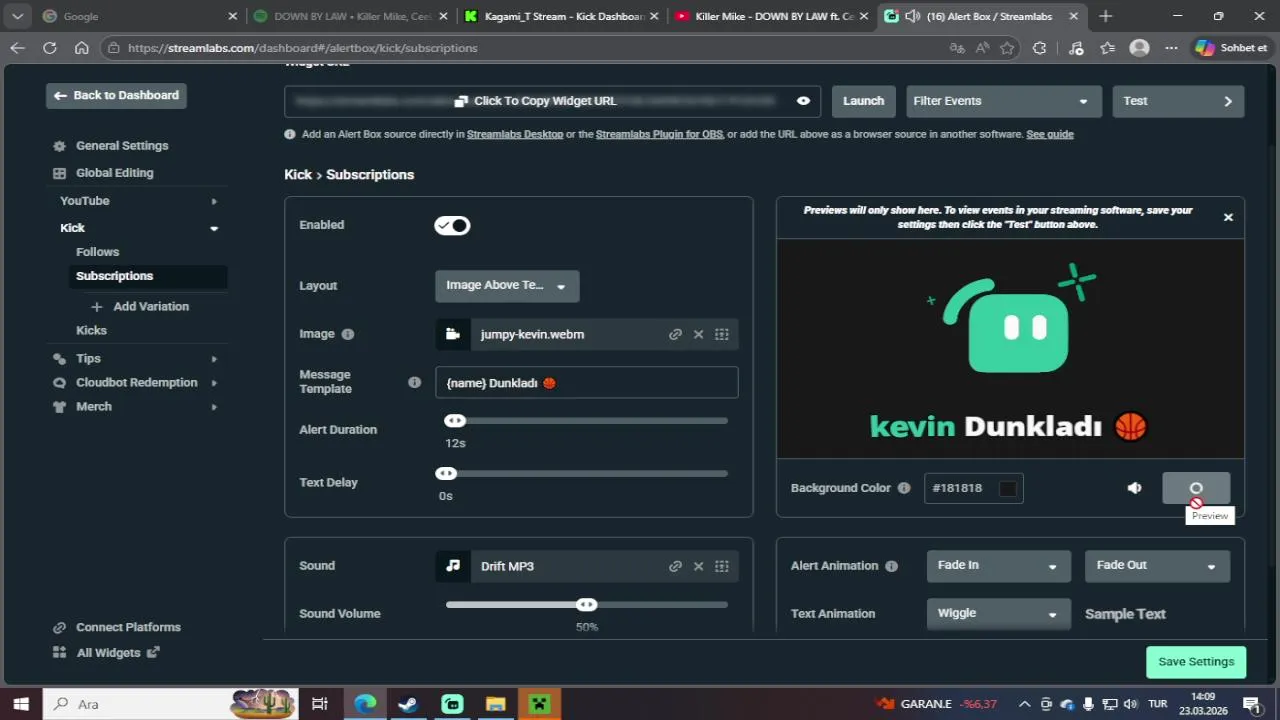Open the See guide link

click(x=1050, y=134)
